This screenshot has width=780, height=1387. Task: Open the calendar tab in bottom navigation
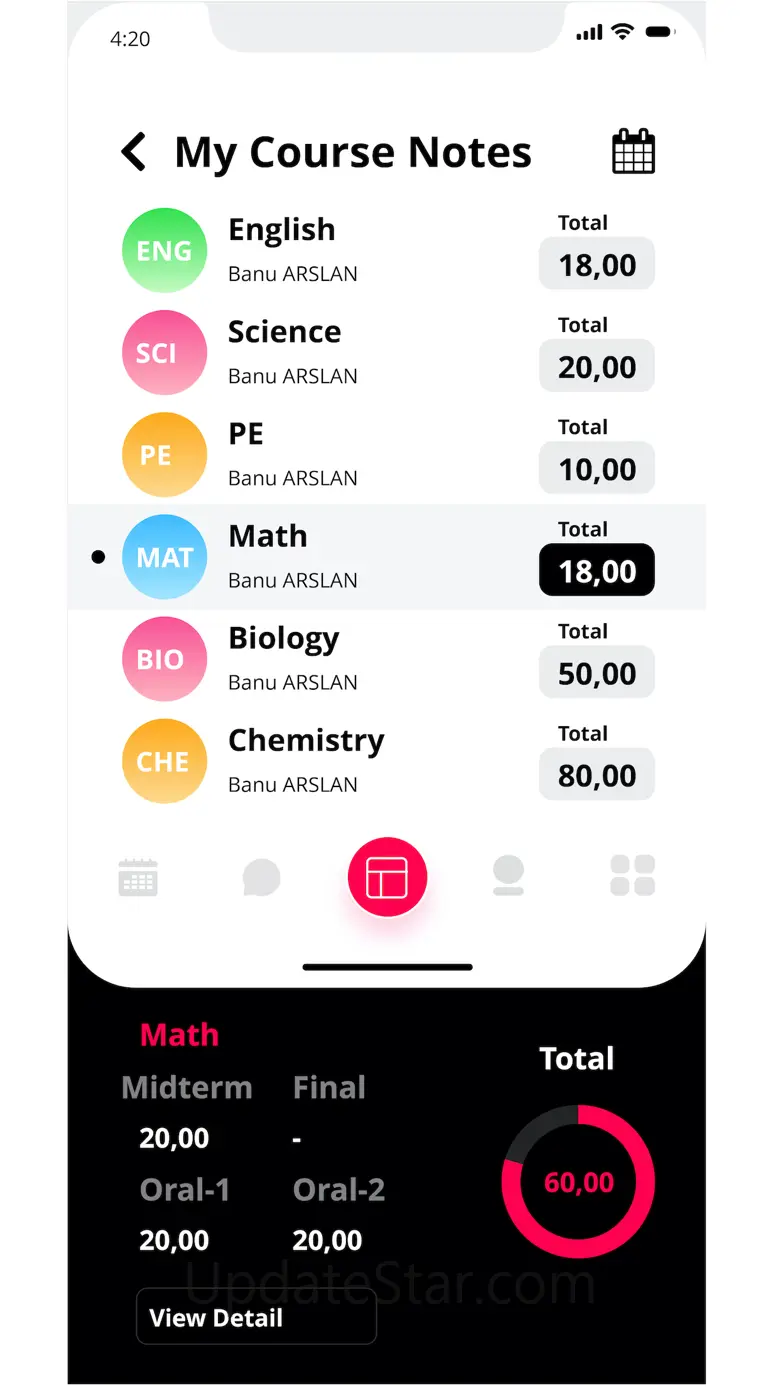(x=138, y=877)
